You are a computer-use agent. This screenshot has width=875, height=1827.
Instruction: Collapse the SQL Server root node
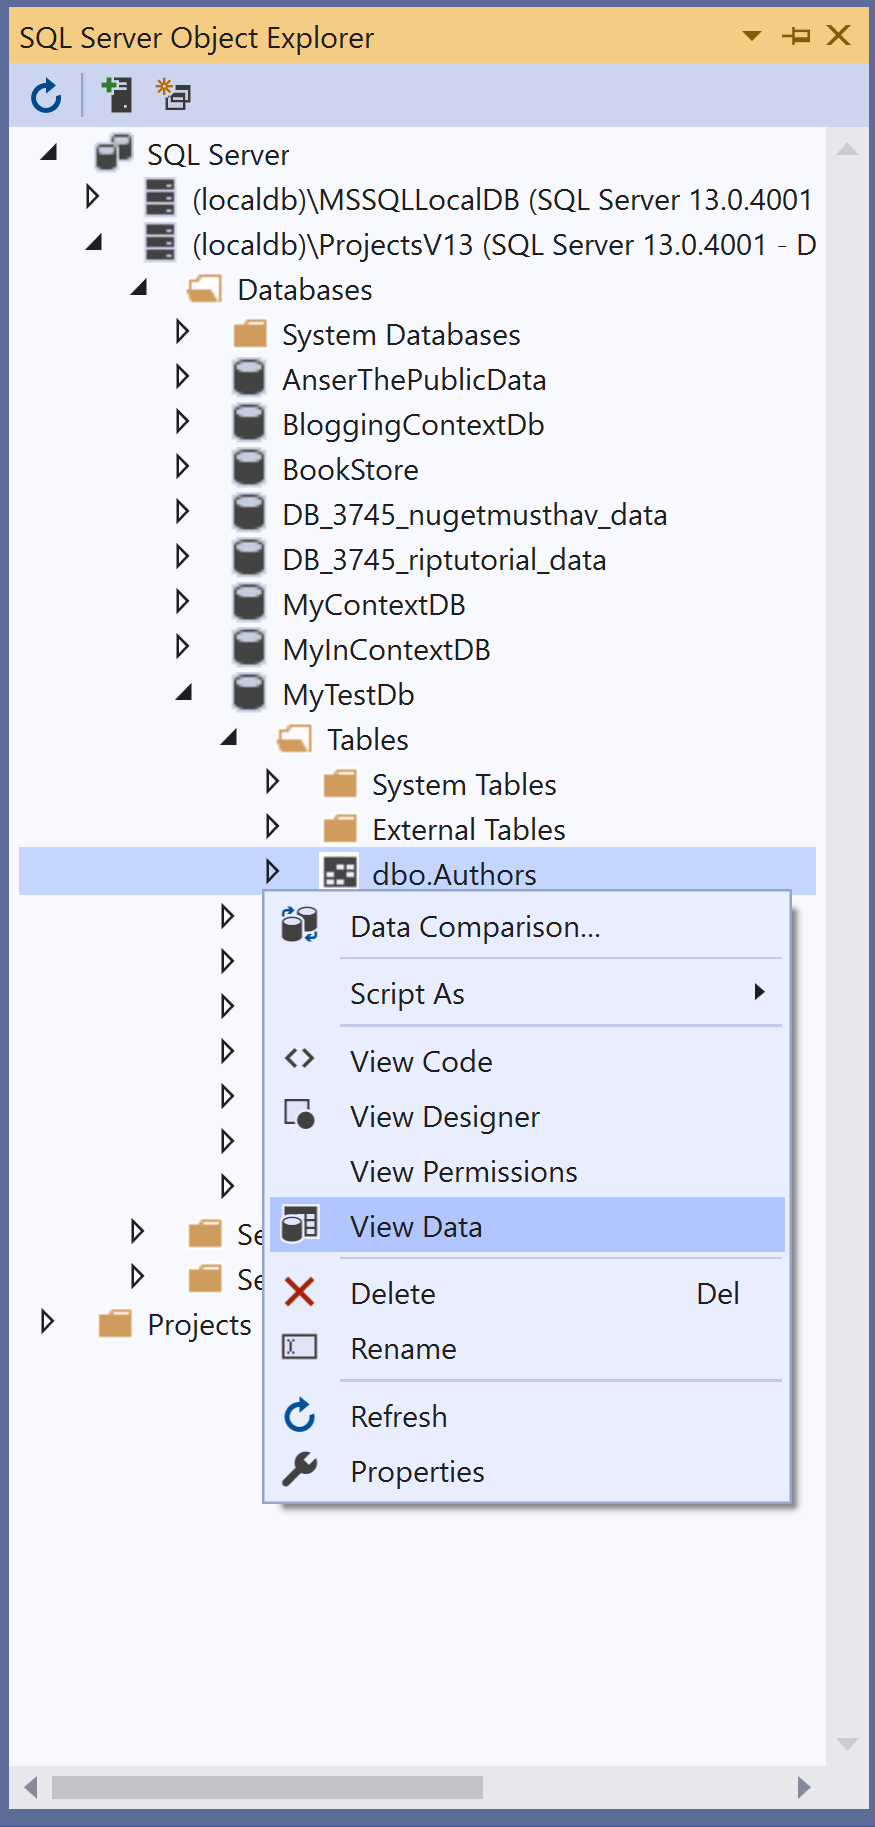[x=49, y=153]
